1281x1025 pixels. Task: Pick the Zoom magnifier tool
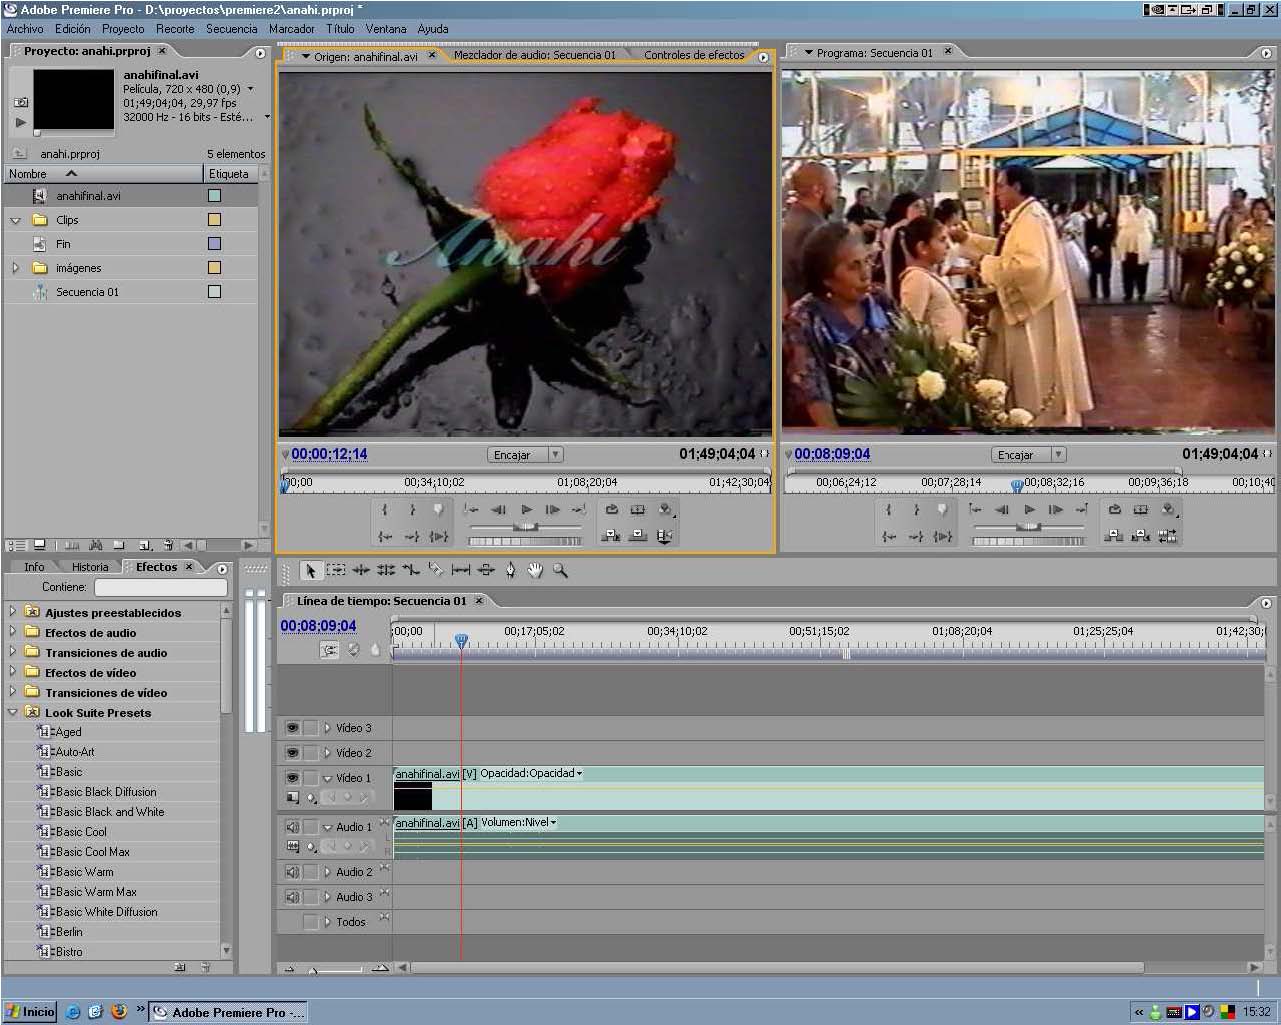(x=560, y=570)
